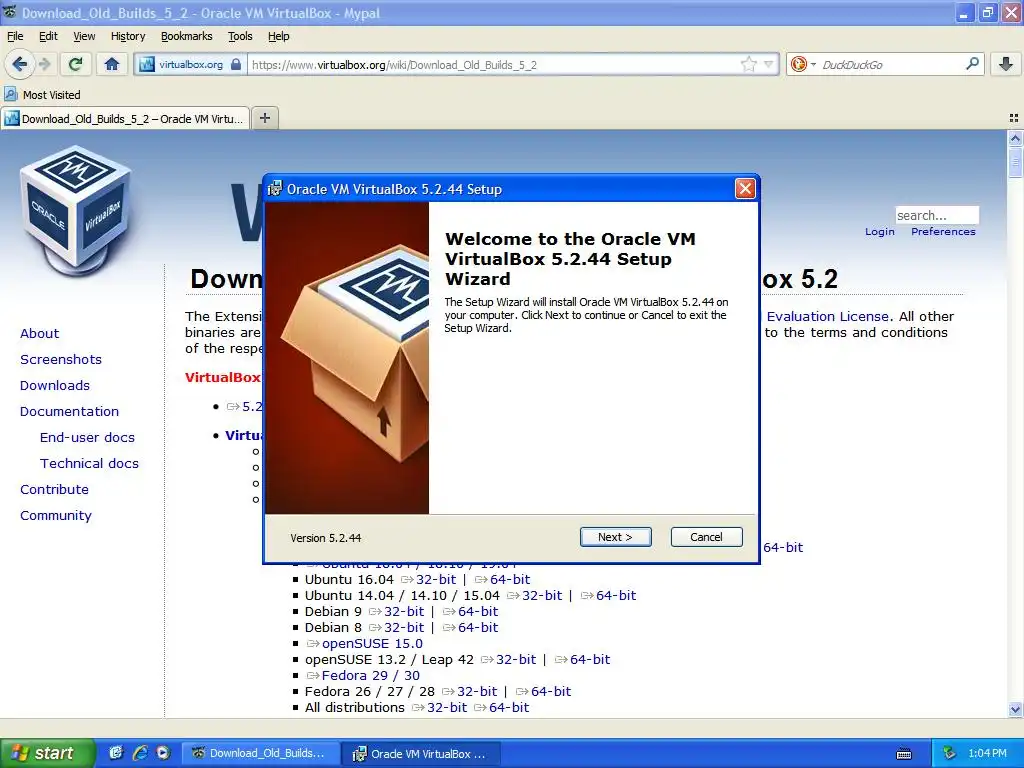Viewport: 1024px width, 768px height.
Task: Open the File menu
Action: [x=15, y=36]
